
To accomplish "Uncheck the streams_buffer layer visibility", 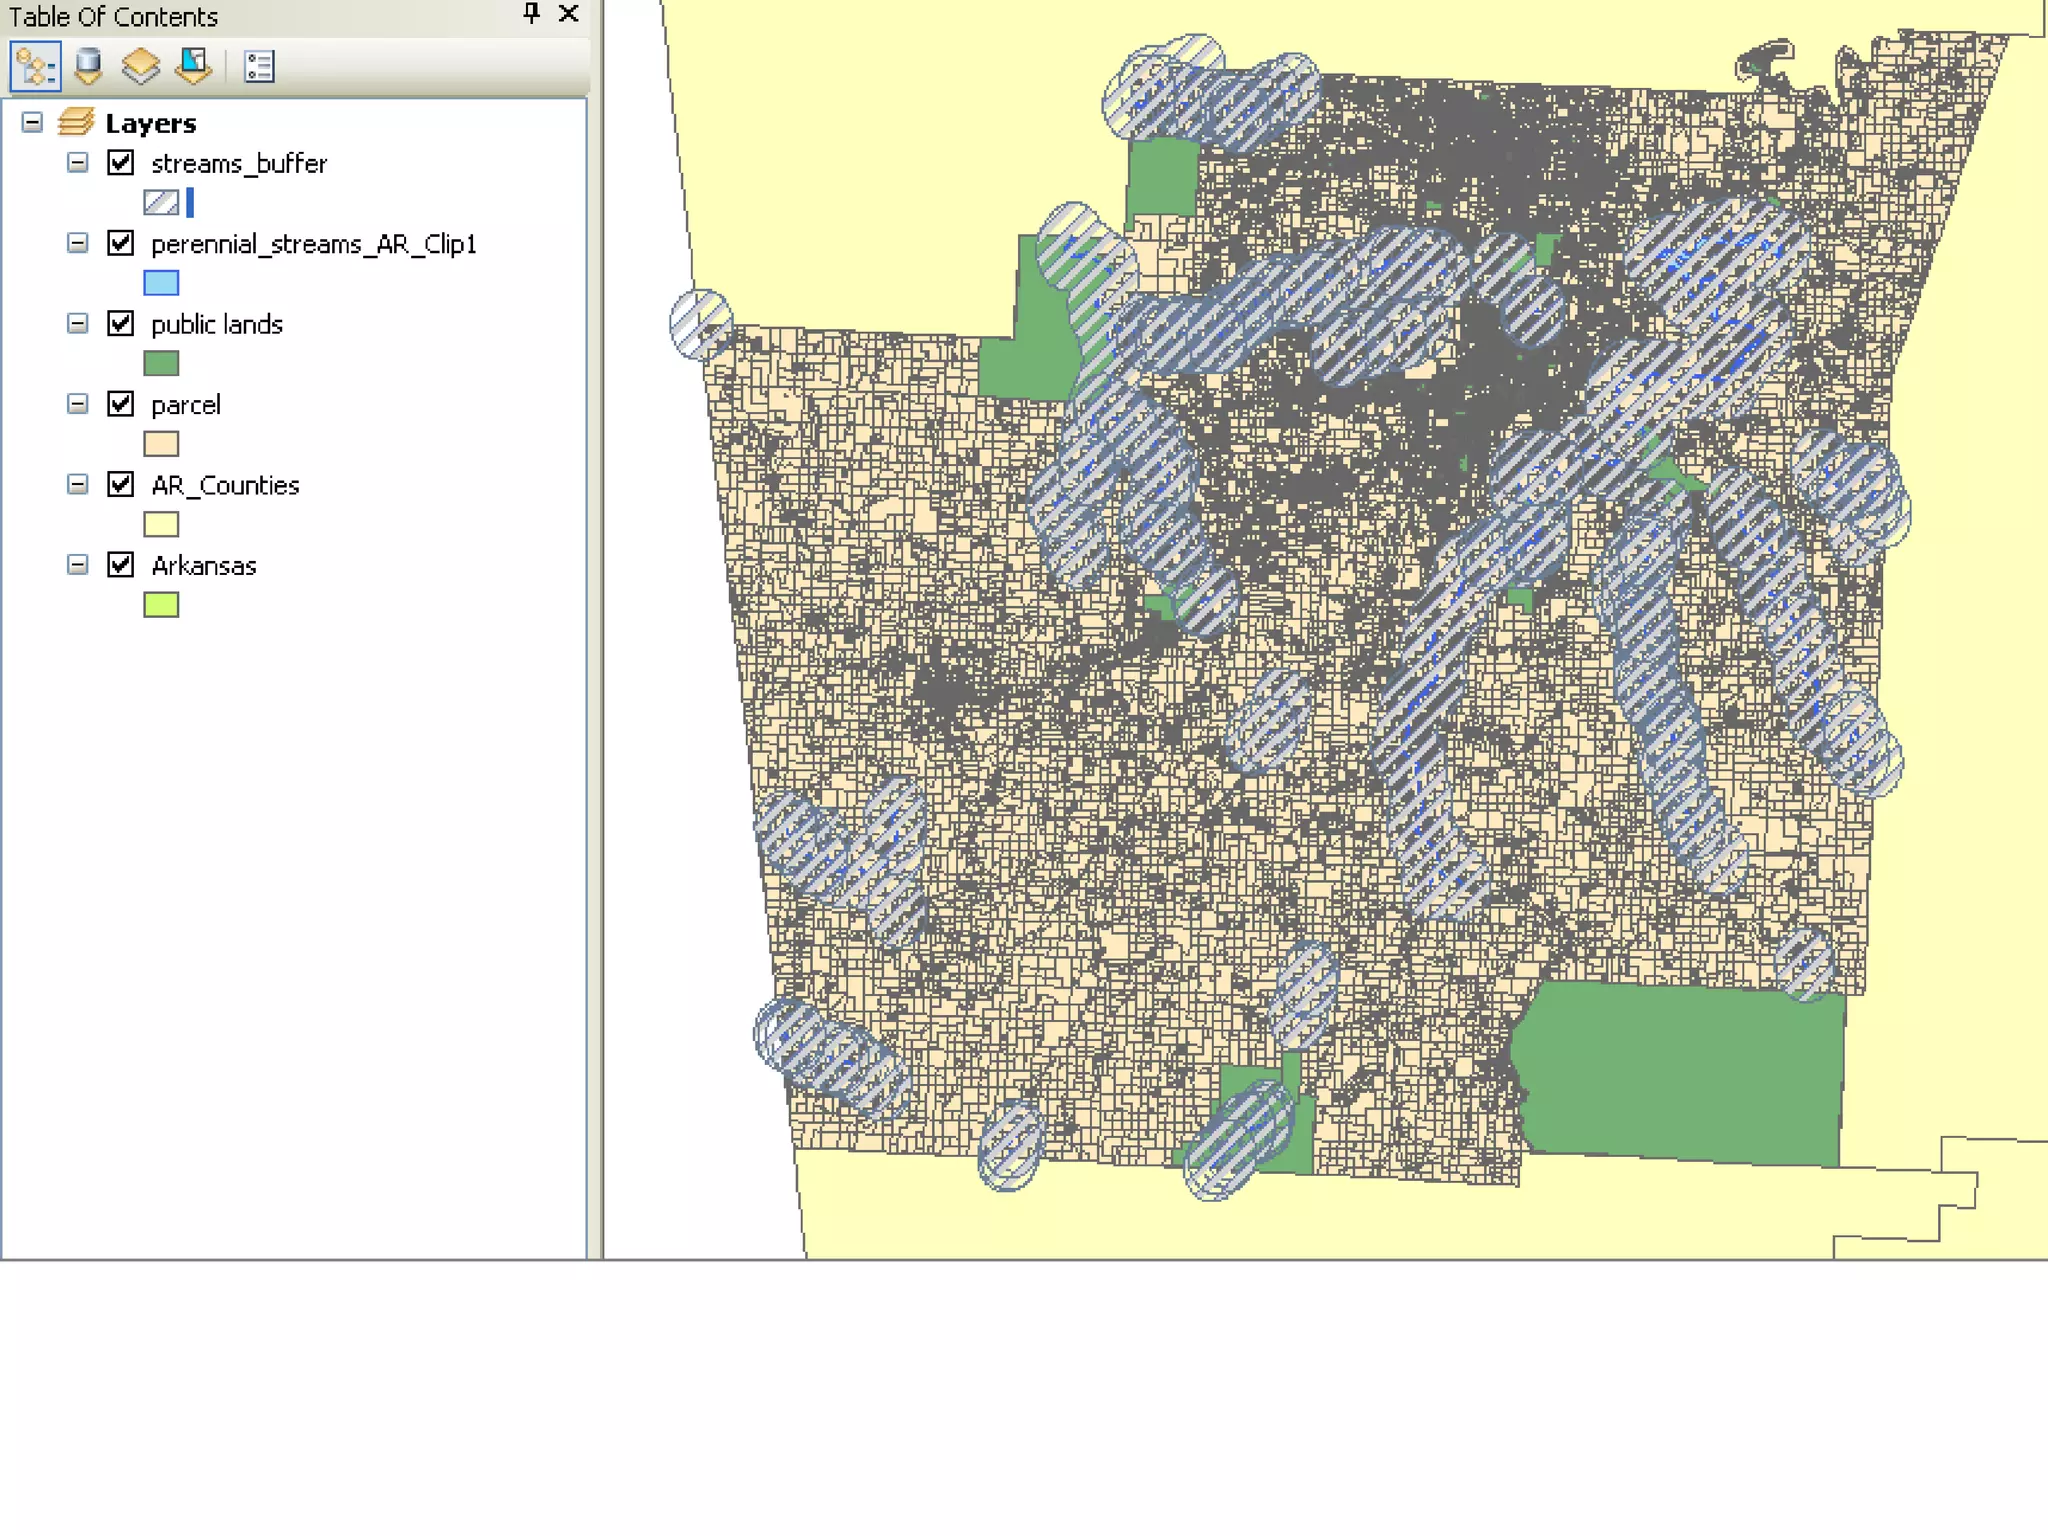I will pos(121,163).
